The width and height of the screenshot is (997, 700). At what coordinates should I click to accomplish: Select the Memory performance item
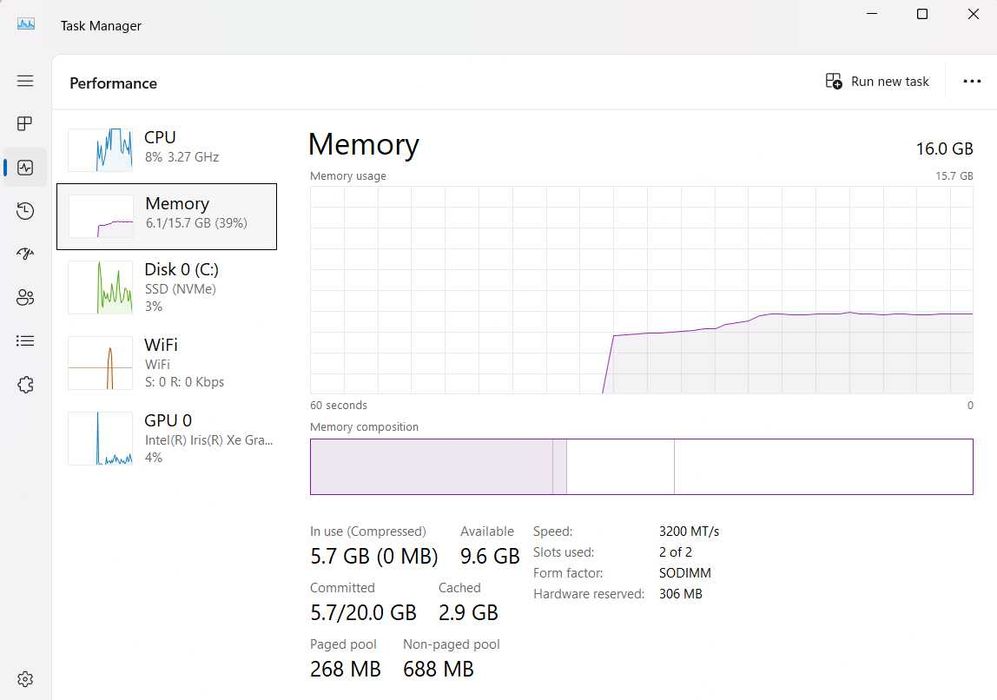(166, 216)
